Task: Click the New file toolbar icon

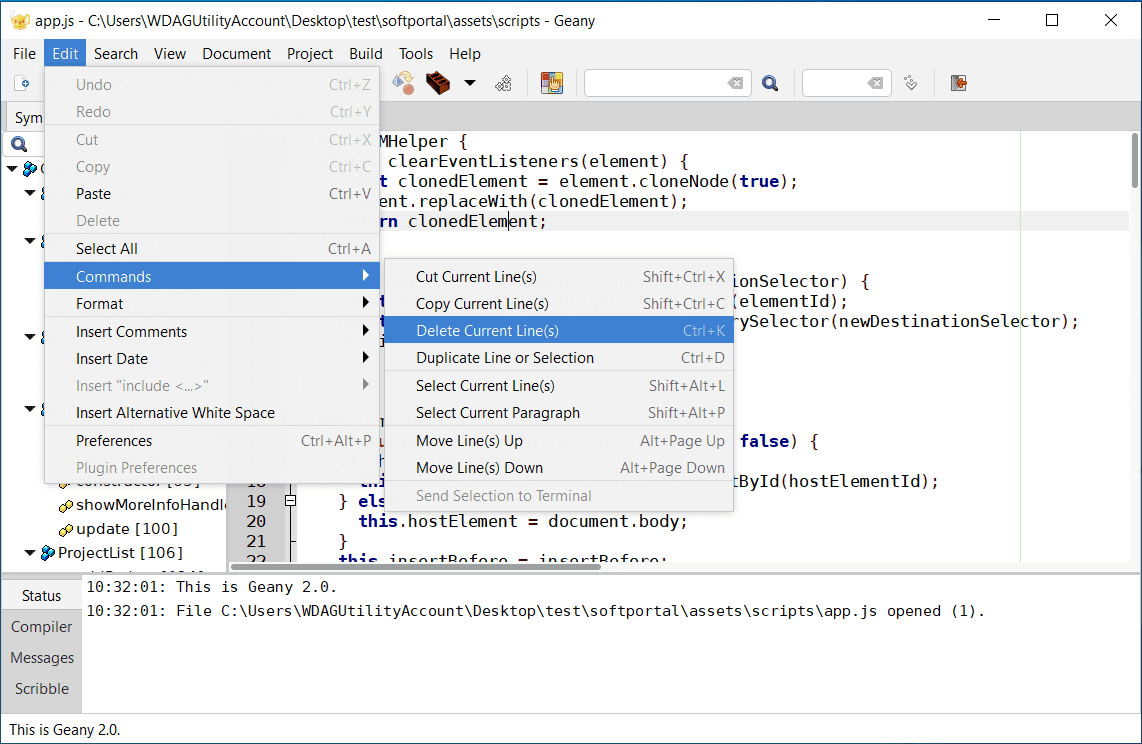Action: (23, 84)
